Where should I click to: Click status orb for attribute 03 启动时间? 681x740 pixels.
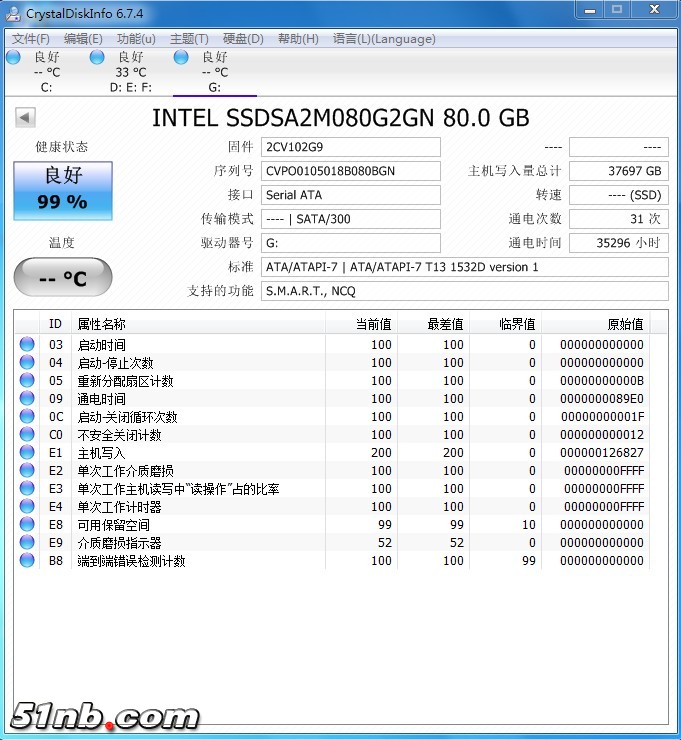(x=26, y=345)
